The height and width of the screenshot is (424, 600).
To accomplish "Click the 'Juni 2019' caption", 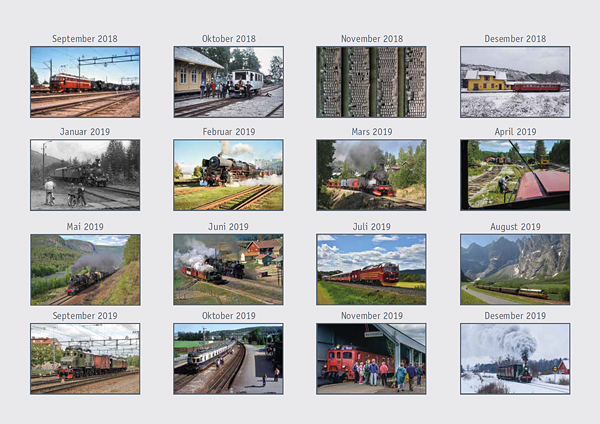I will [228, 227].
